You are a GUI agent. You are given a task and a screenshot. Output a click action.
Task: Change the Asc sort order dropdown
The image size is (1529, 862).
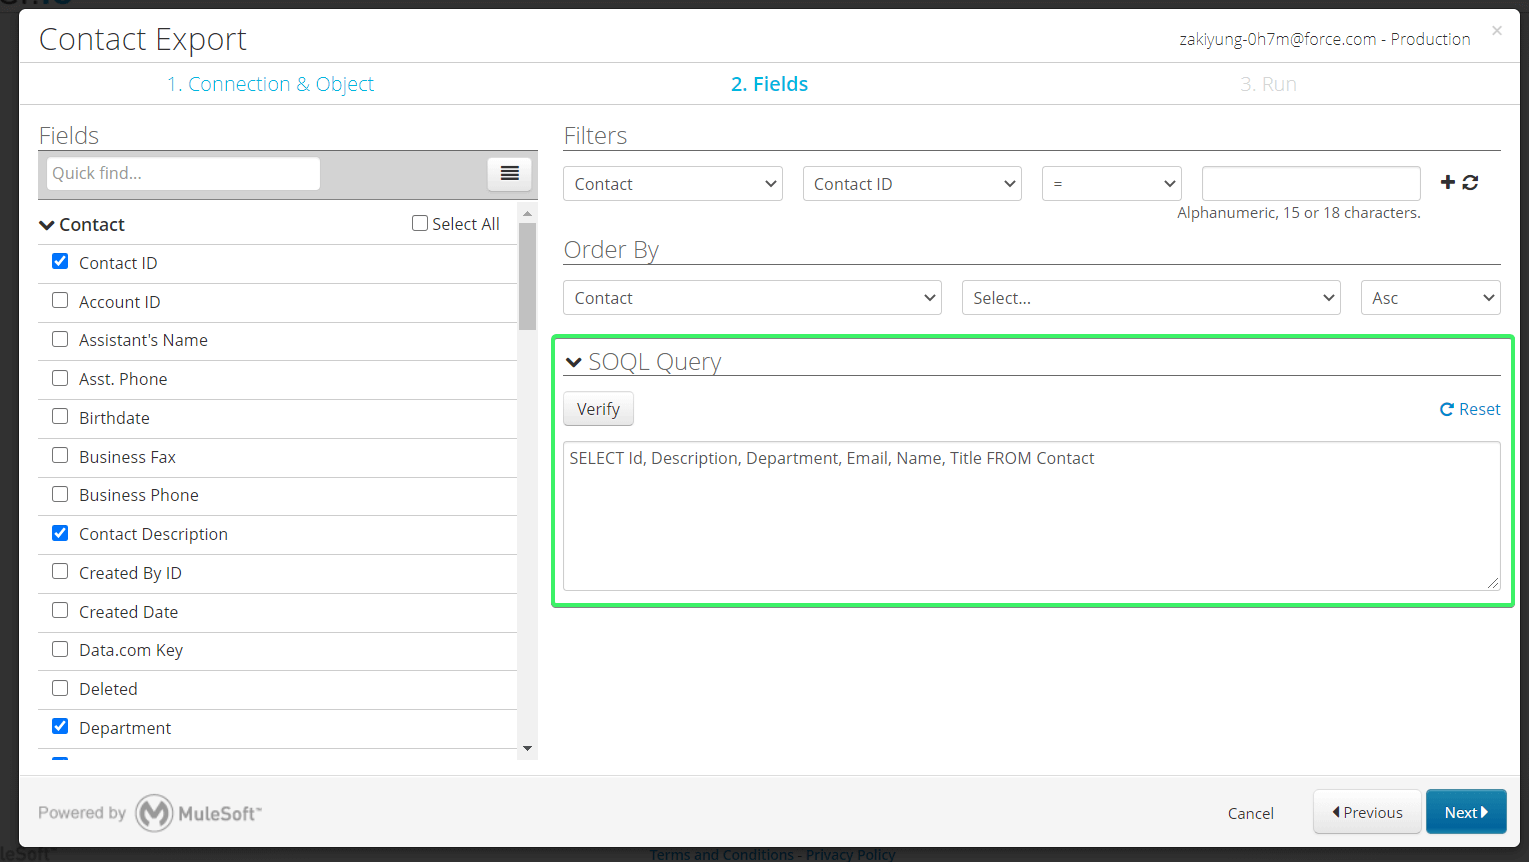(x=1430, y=297)
